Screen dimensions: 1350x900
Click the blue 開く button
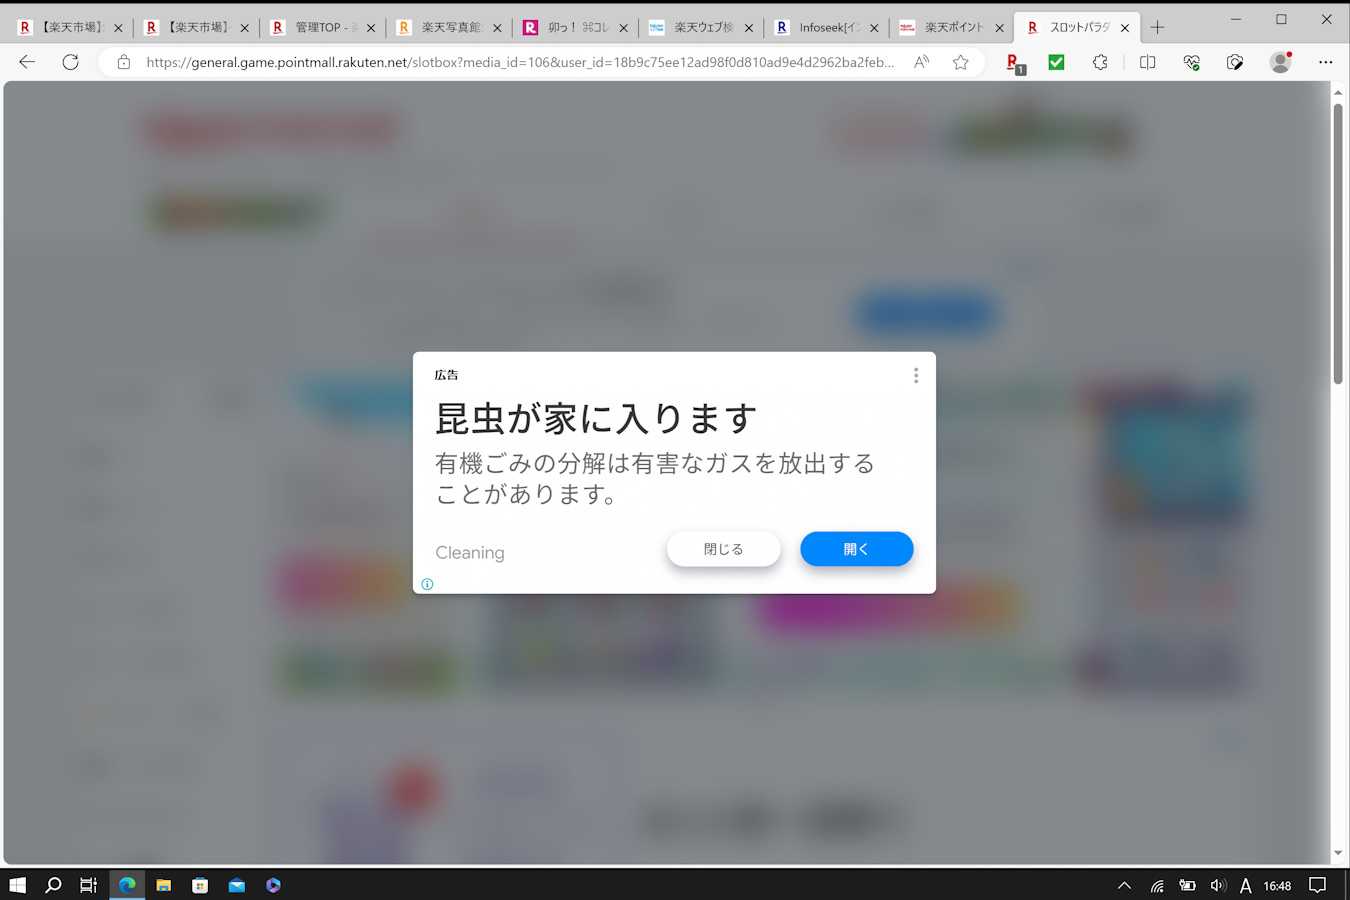856,549
